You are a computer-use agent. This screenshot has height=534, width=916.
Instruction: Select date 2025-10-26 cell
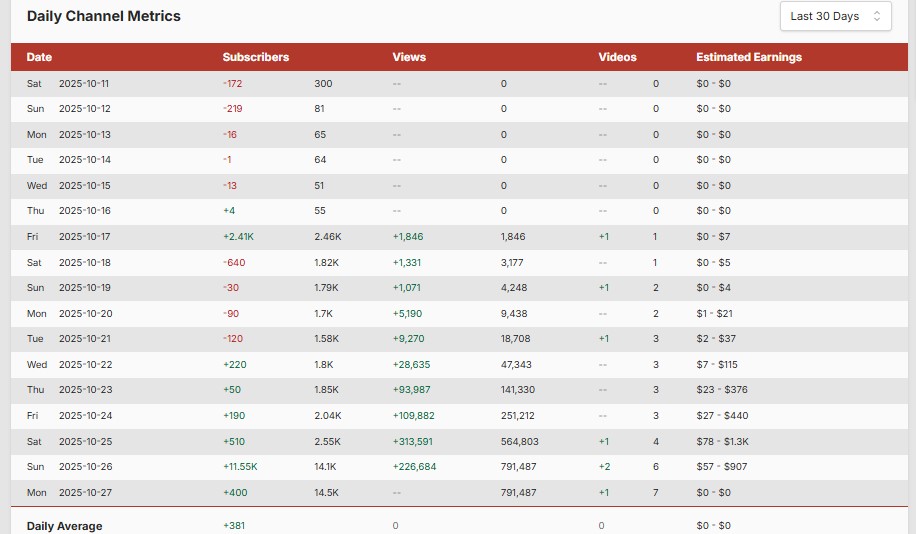point(85,466)
